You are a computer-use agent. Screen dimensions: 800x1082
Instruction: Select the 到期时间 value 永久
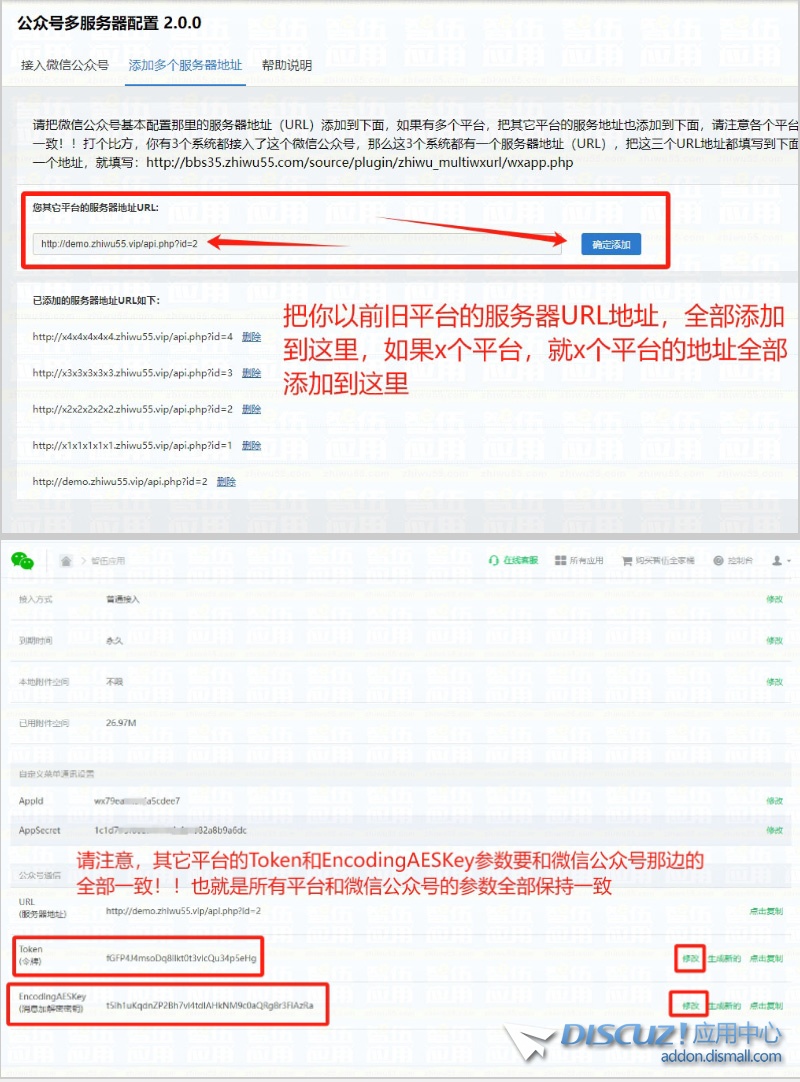(x=114, y=640)
